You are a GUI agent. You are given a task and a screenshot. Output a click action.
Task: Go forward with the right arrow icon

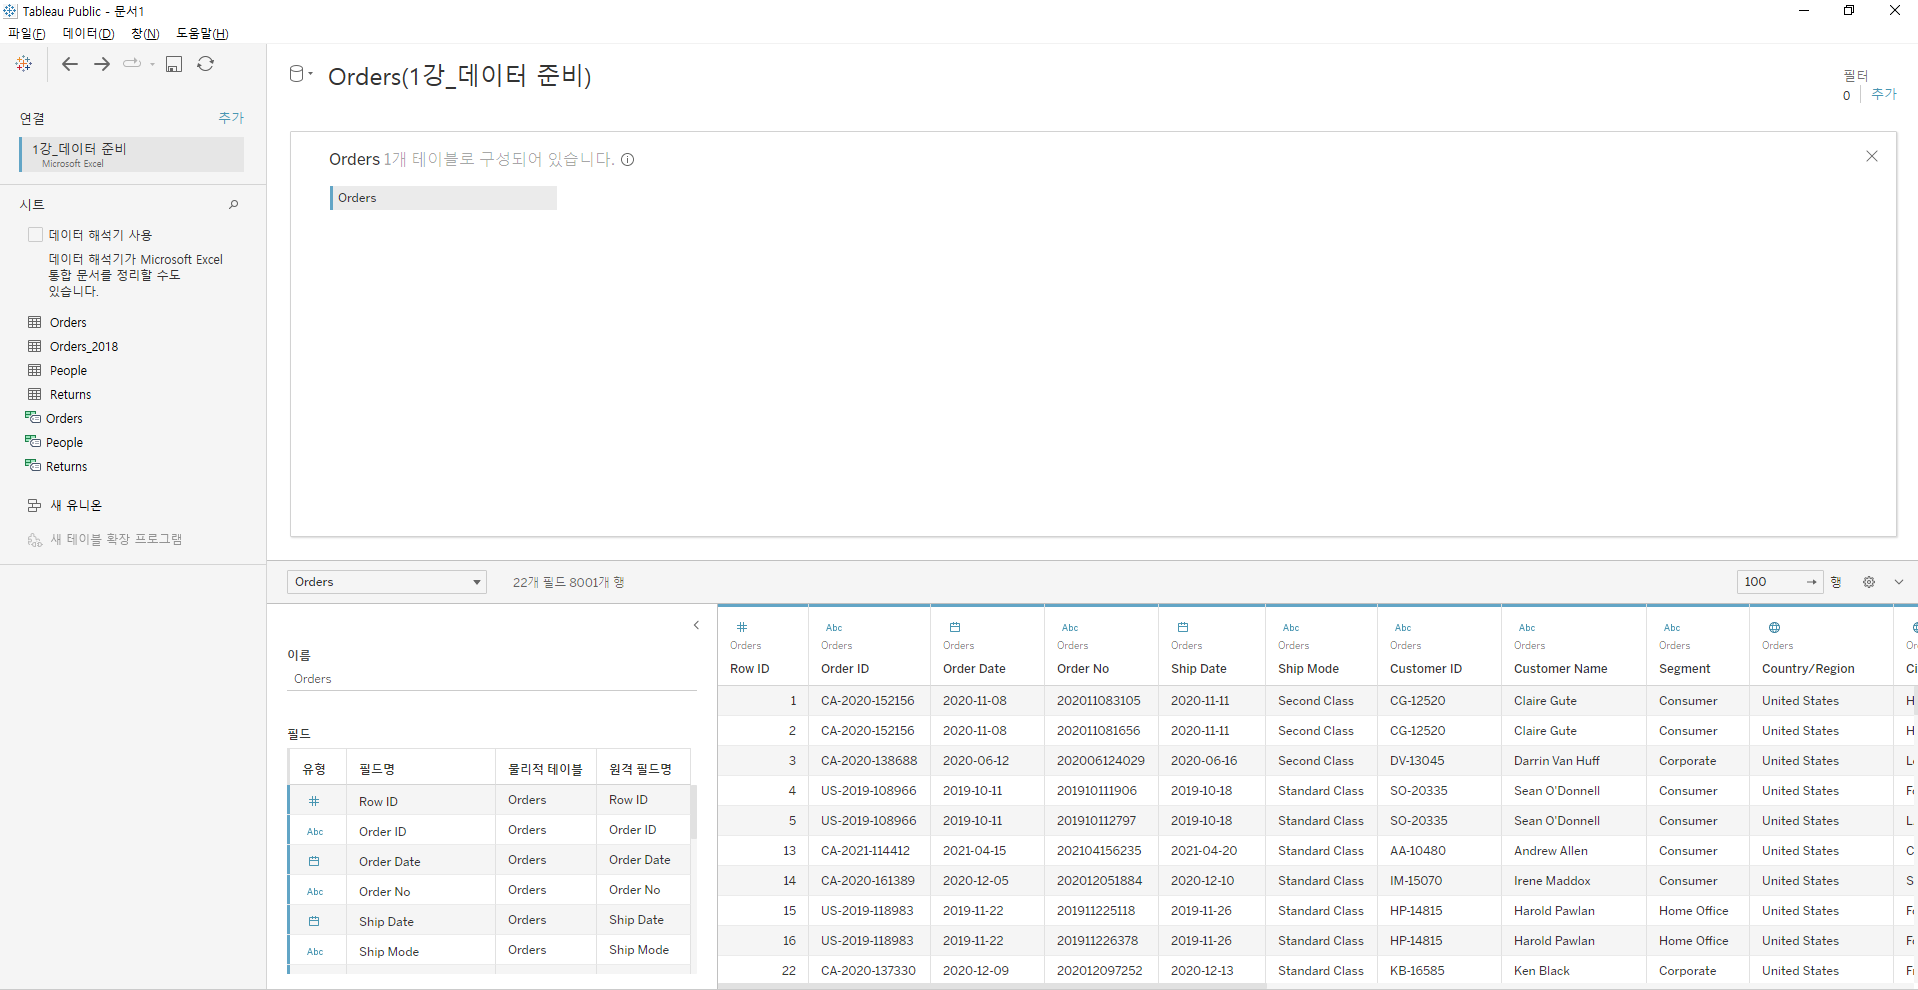[102, 64]
